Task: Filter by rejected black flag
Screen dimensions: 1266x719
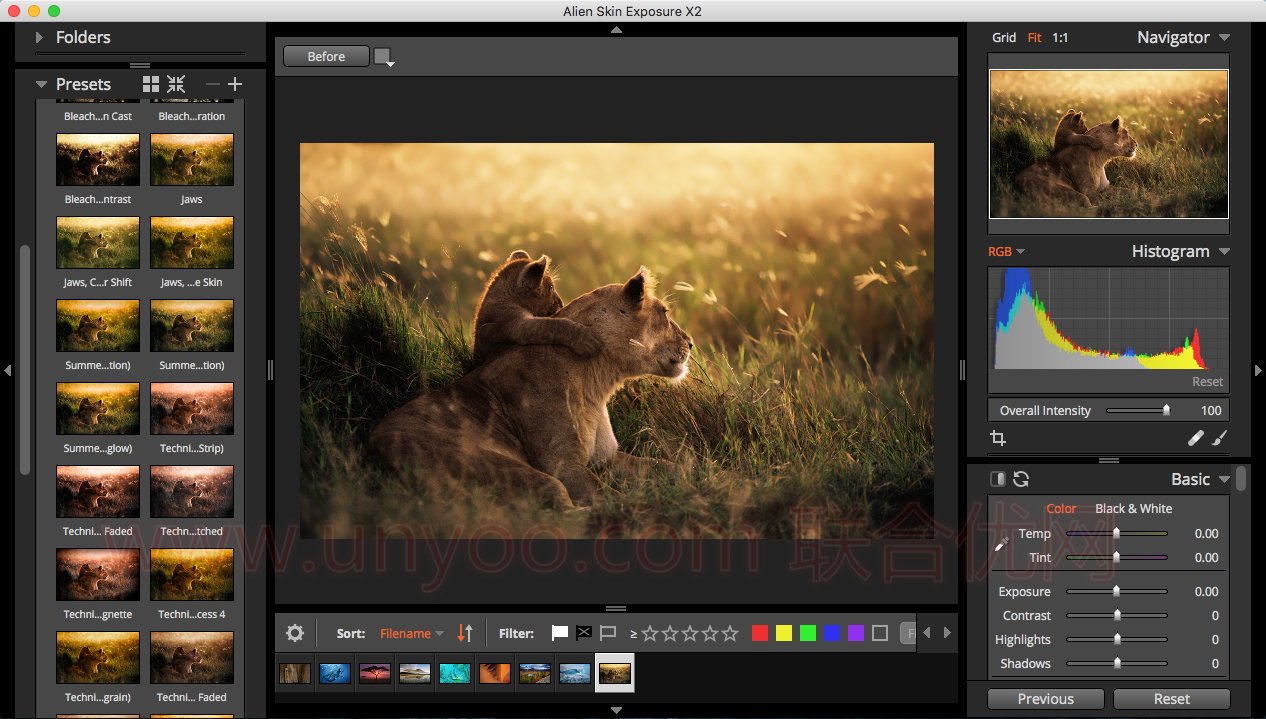Action: coord(584,633)
